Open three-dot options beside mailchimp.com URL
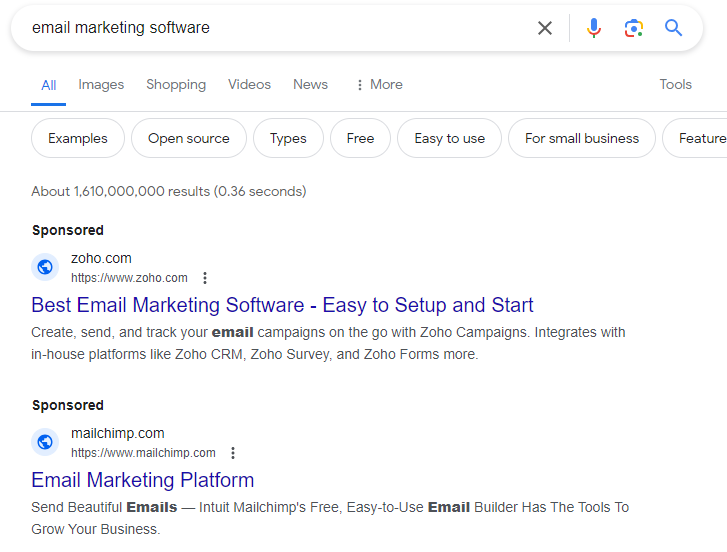This screenshot has width=727, height=552. point(233,453)
